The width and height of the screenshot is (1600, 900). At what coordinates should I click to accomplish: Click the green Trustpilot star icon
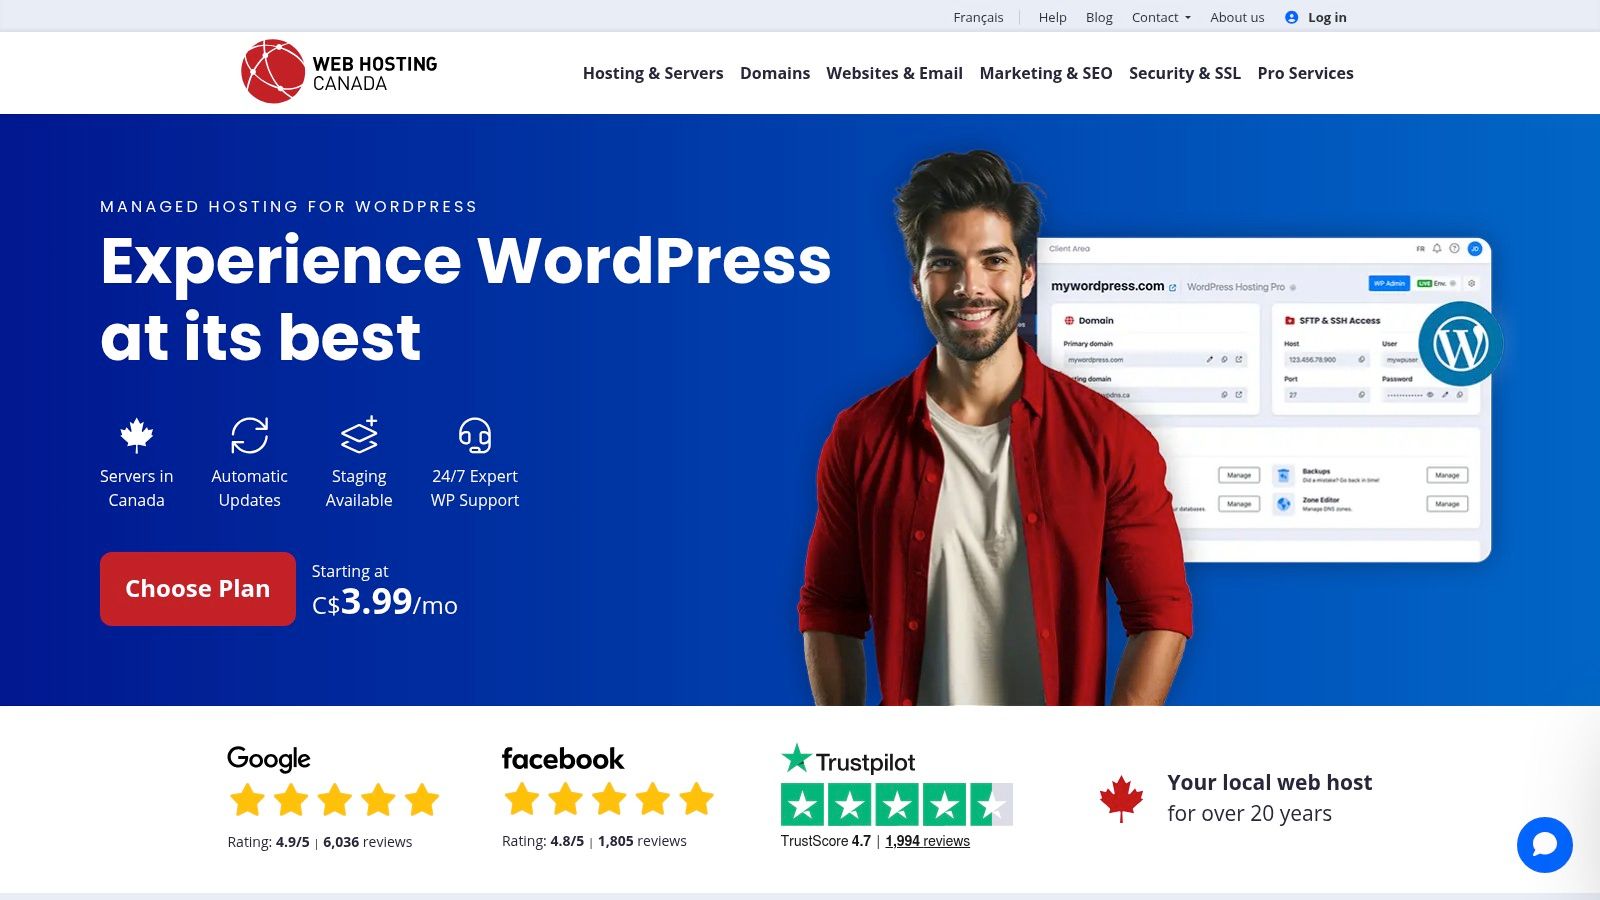tap(795, 760)
